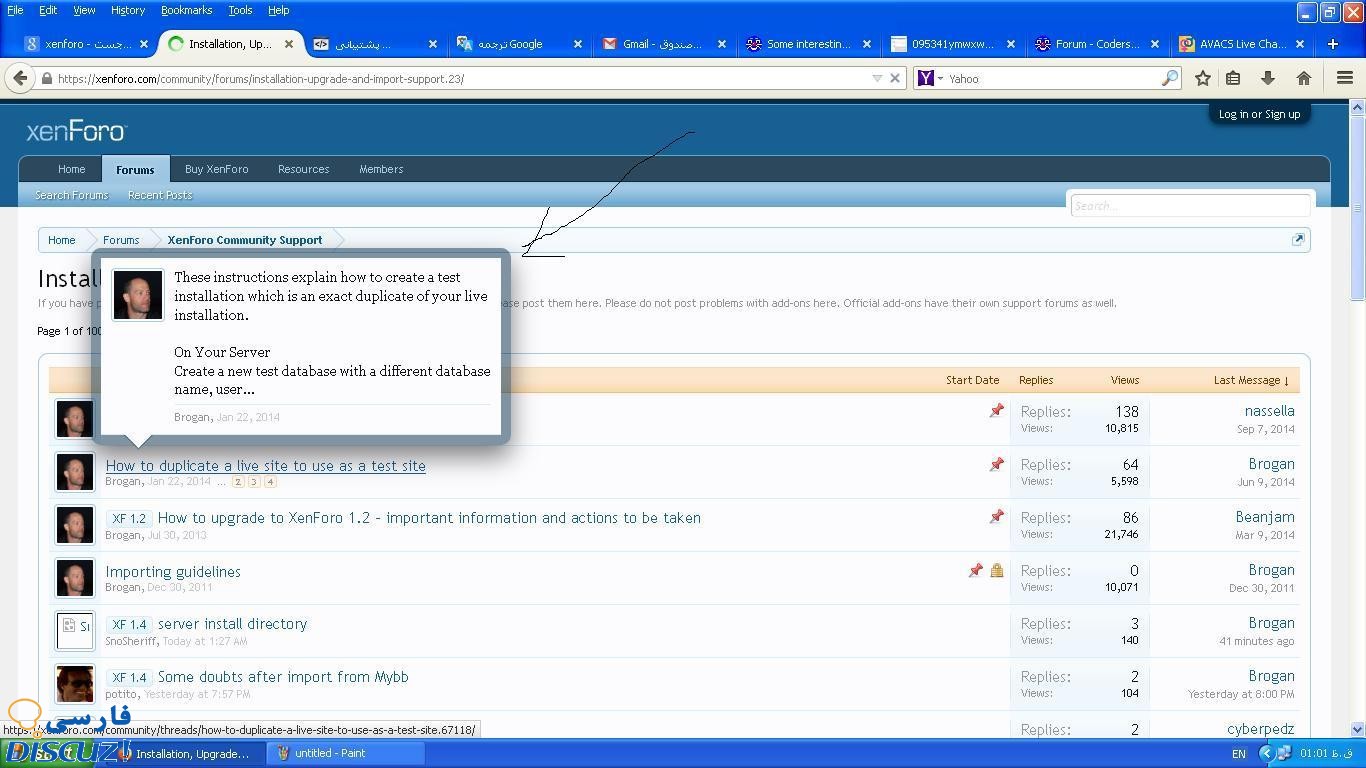Sort threads by Last Message column
This screenshot has height=768, width=1366.
(x=1250, y=380)
